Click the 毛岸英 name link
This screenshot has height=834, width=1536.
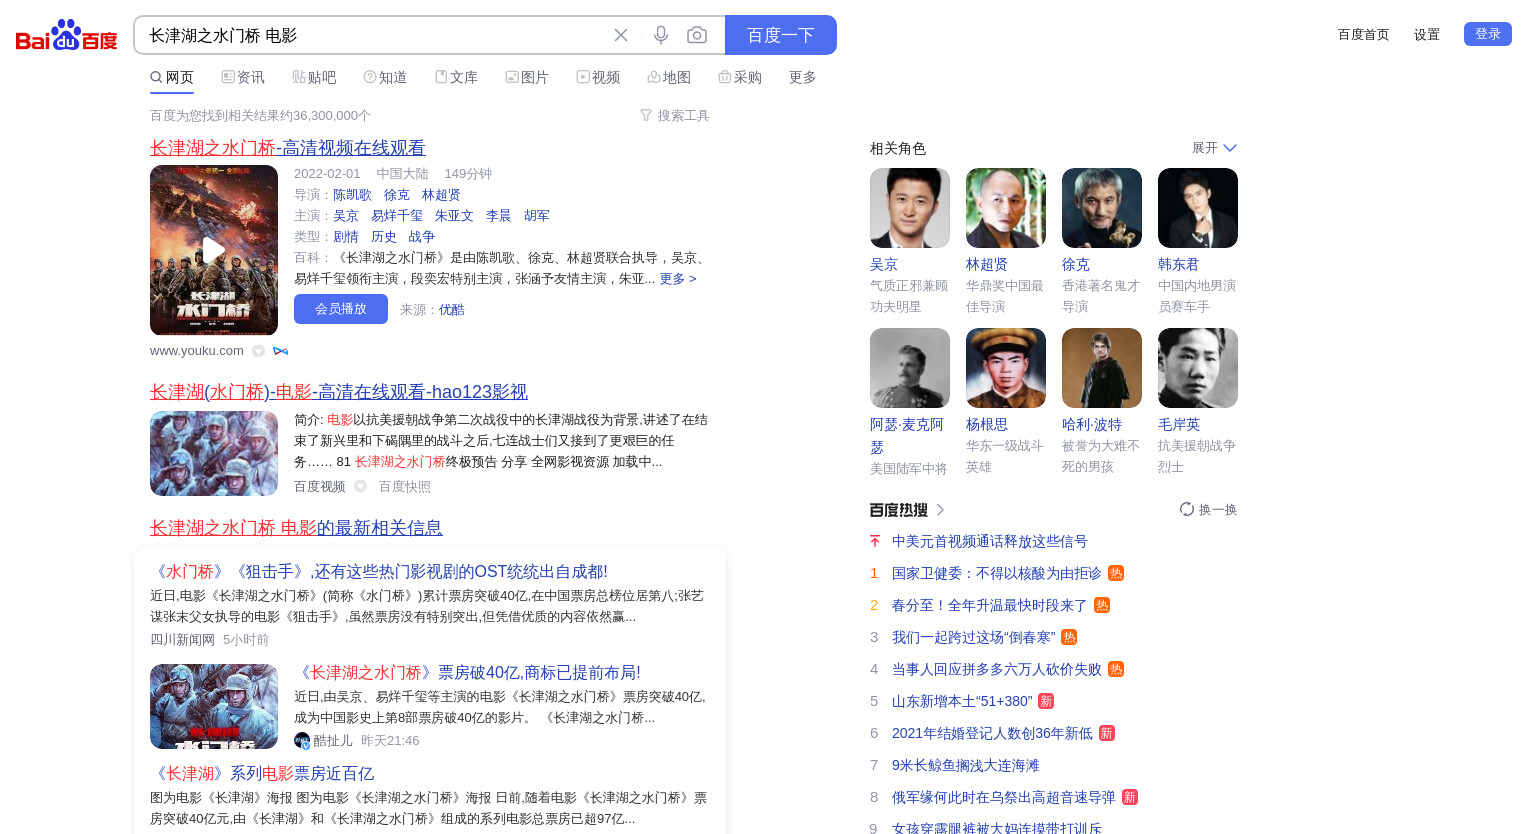point(1179,425)
